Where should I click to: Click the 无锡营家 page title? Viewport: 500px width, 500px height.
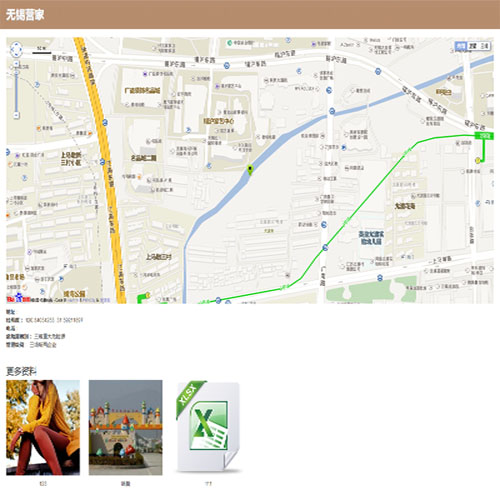click(x=25, y=15)
